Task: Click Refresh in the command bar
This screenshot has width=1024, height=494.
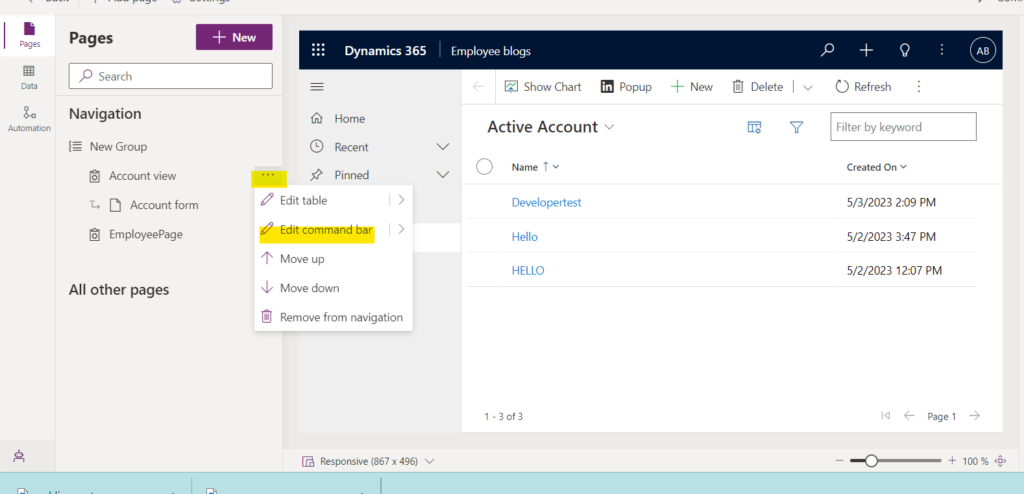Action: pyautogui.click(x=863, y=87)
